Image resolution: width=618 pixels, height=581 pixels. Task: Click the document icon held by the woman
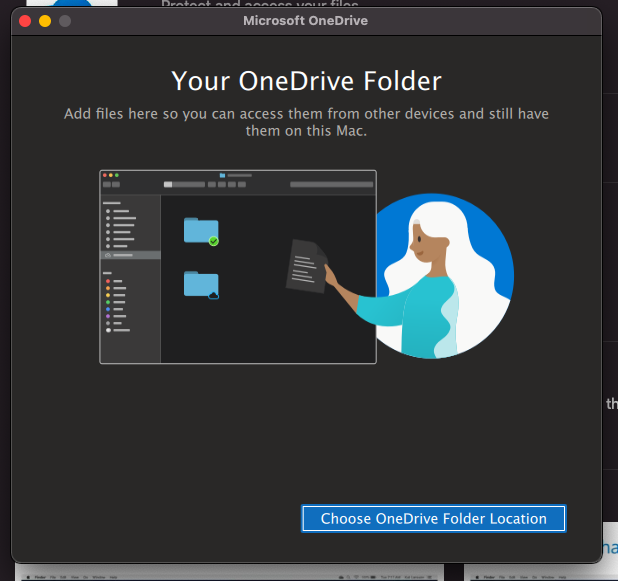point(308,264)
